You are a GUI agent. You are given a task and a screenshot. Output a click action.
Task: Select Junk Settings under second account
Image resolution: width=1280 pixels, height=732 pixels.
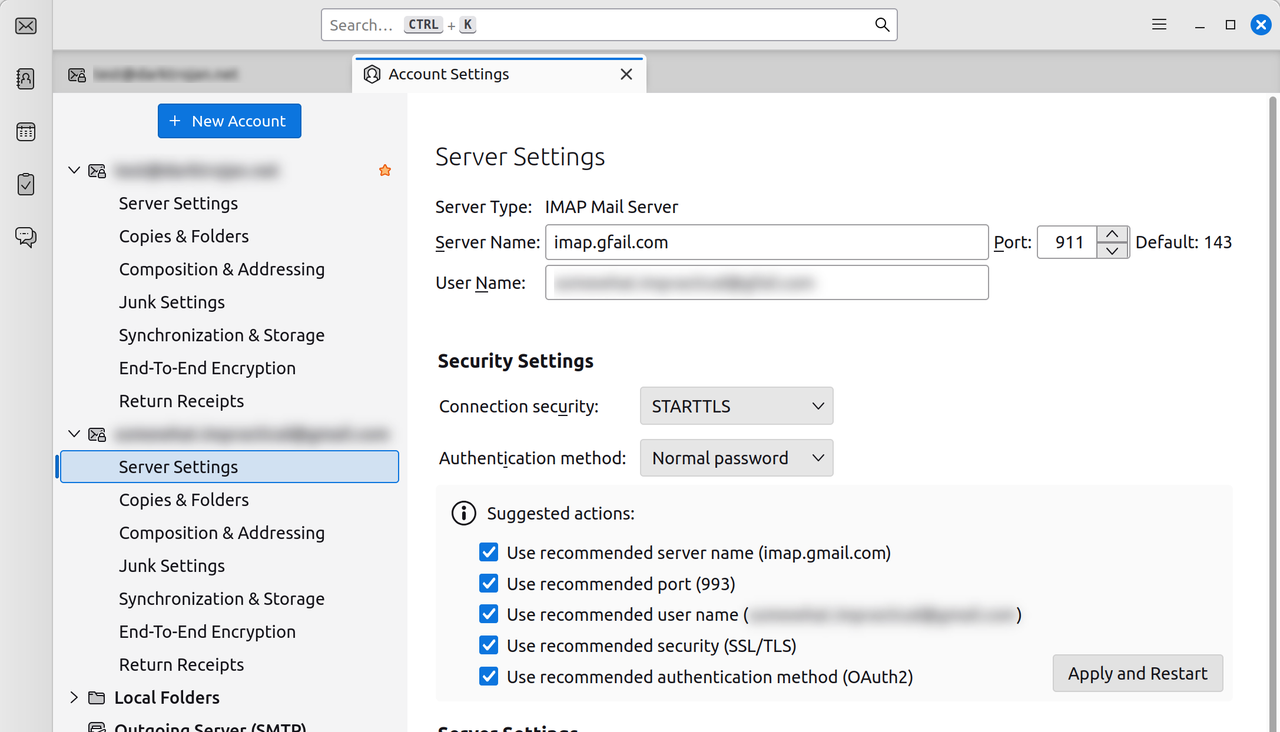point(172,565)
